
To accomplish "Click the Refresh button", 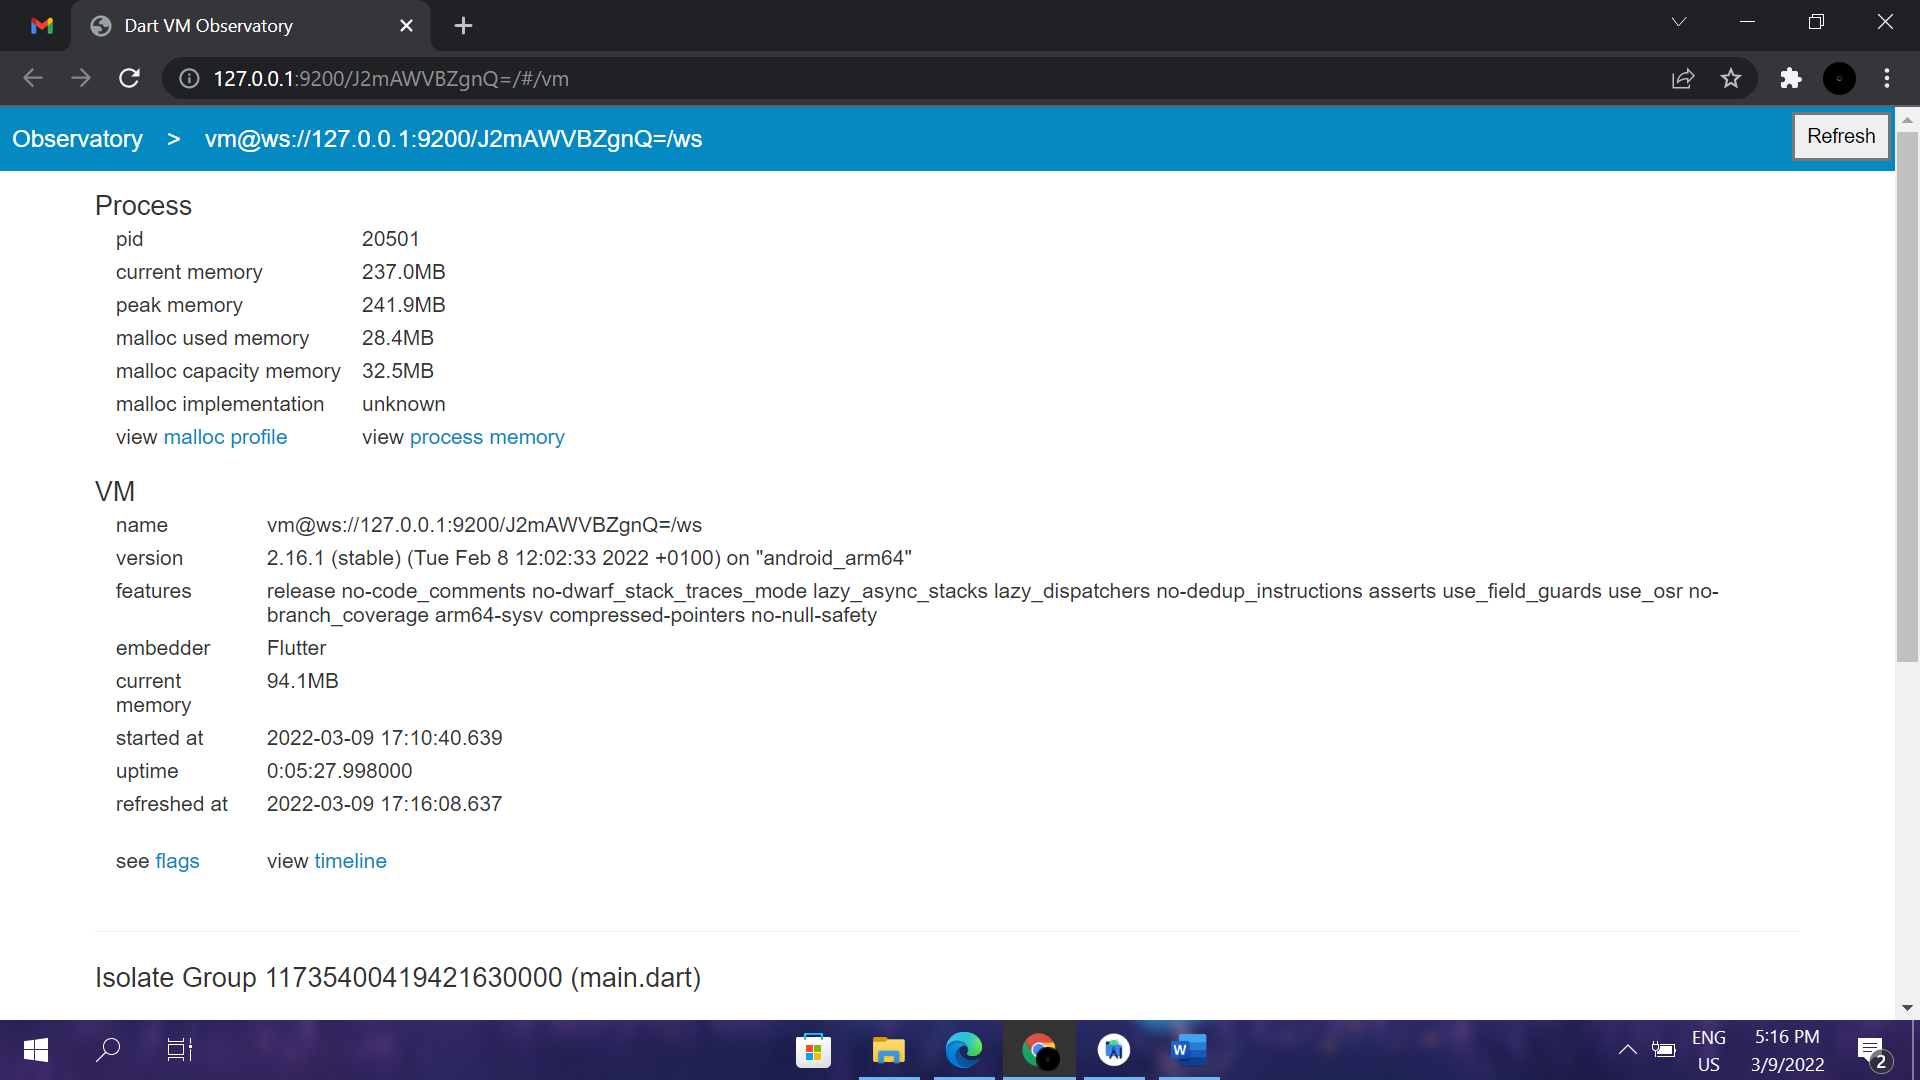I will pos(1841,136).
